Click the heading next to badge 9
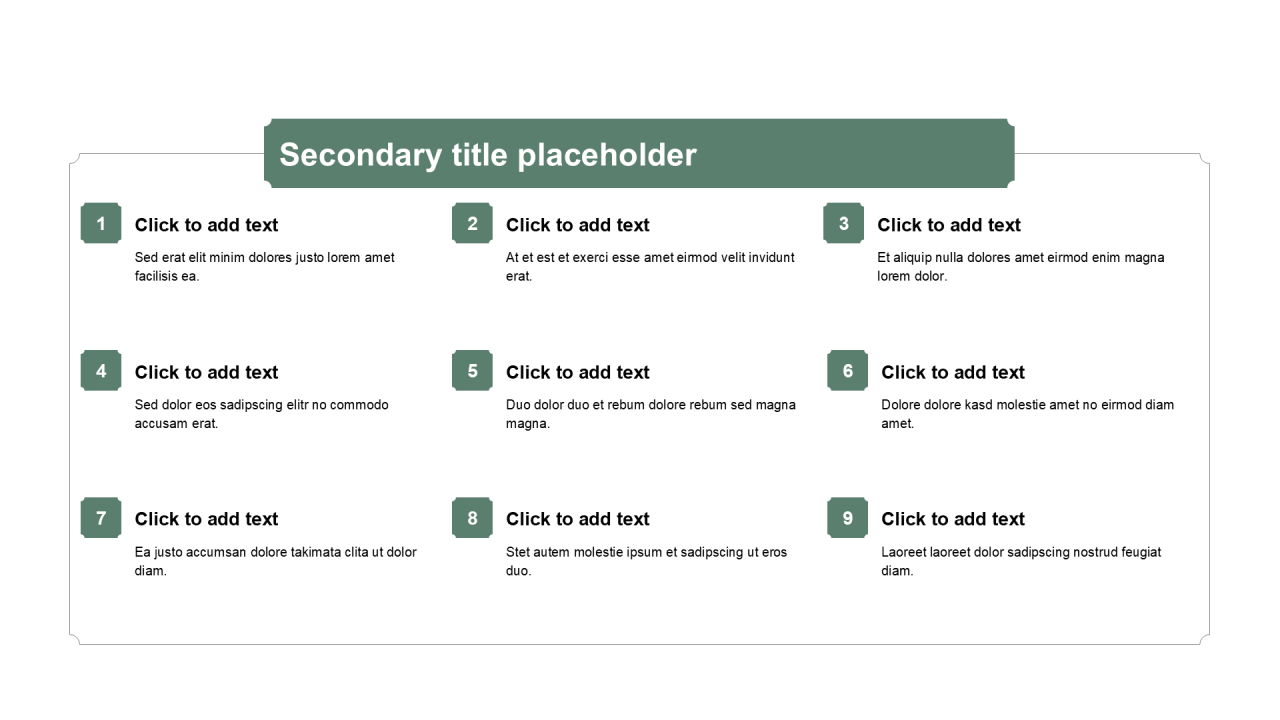 coord(952,519)
